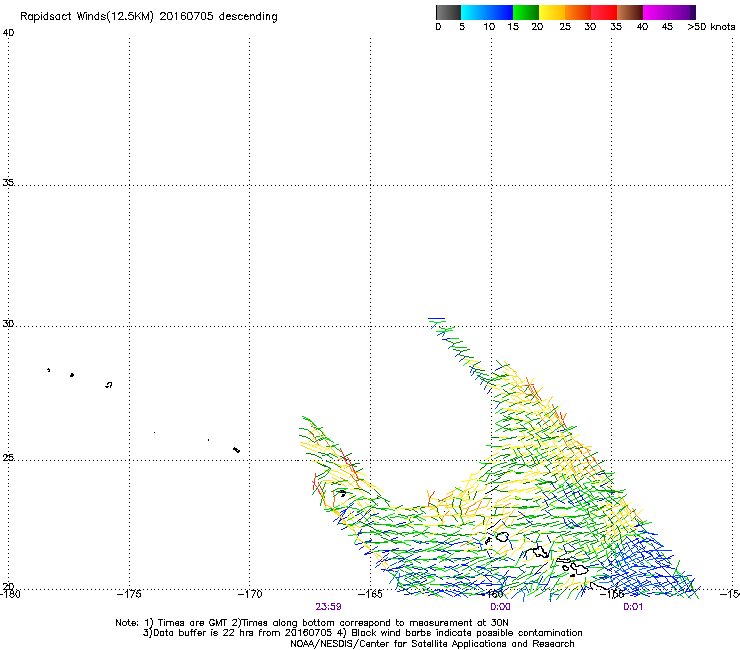The image size is (740, 650).
Task: Click the '35' latitude axis label on left
Action: pos(8,183)
